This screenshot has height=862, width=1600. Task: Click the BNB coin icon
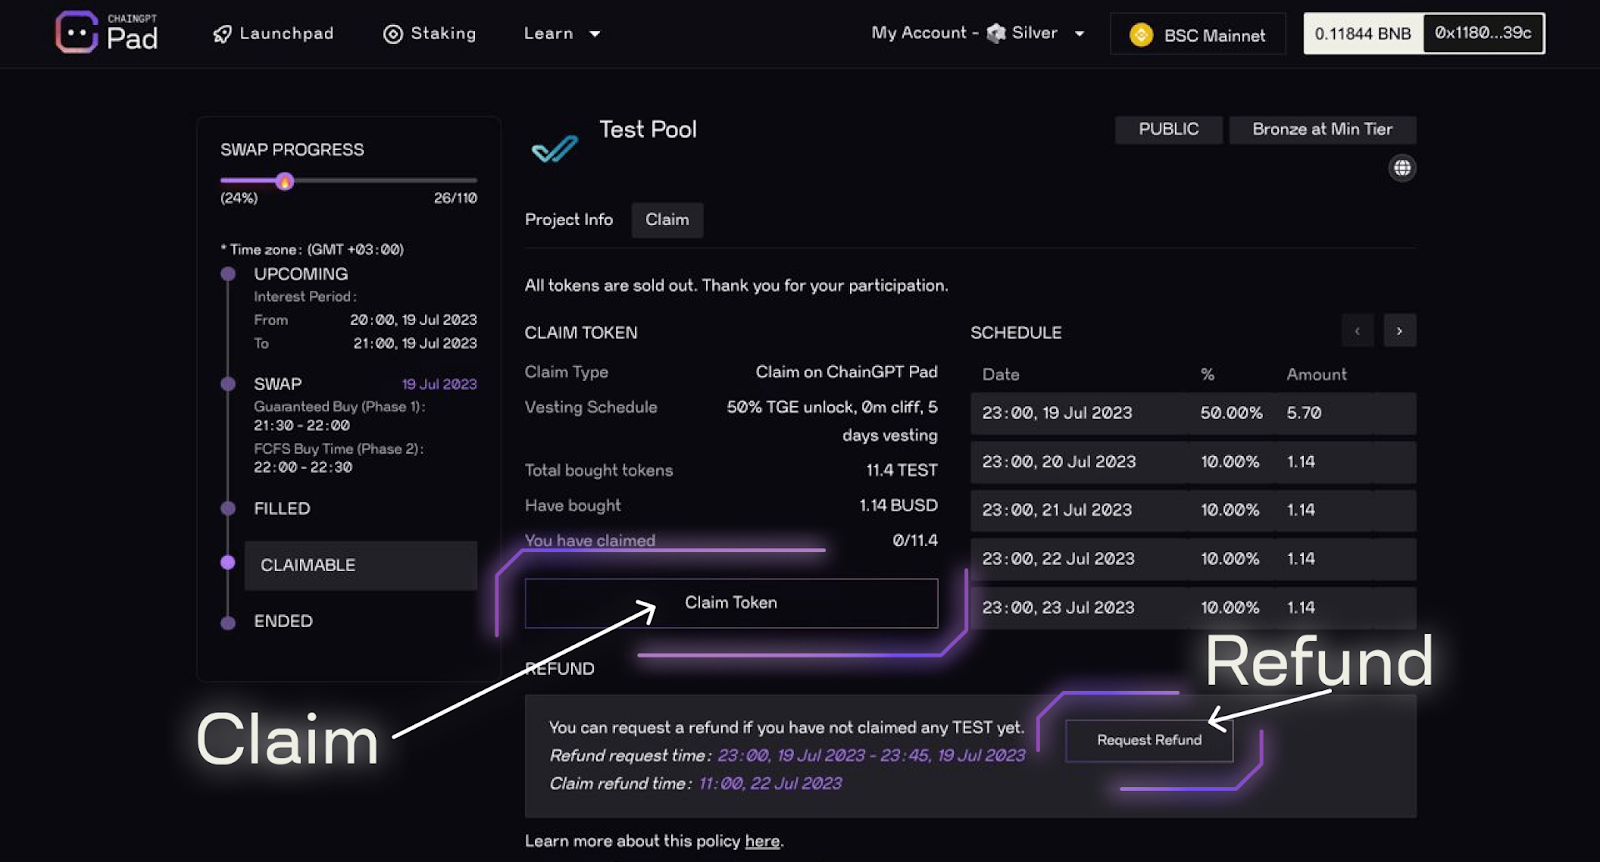click(1141, 35)
